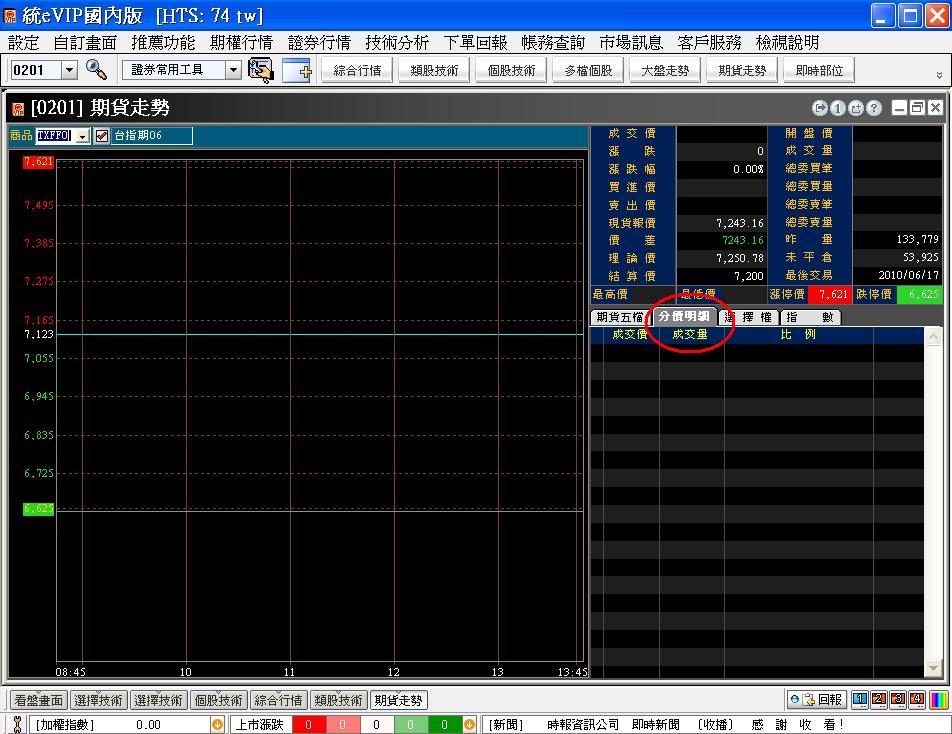Minimize the inner 期貨走勢 panel
This screenshot has width=952, height=734.
coord(899,108)
